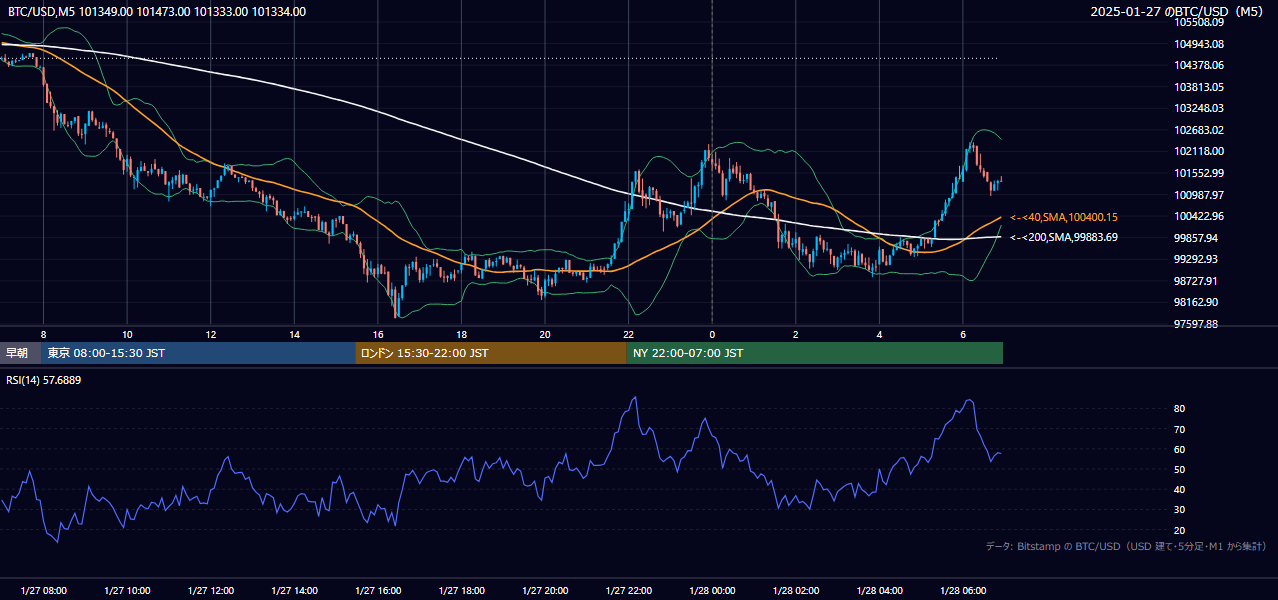The width and height of the screenshot is (1278, 600).
Task: Click the 100422.96 price axis value
Action: click(1199, 216)
